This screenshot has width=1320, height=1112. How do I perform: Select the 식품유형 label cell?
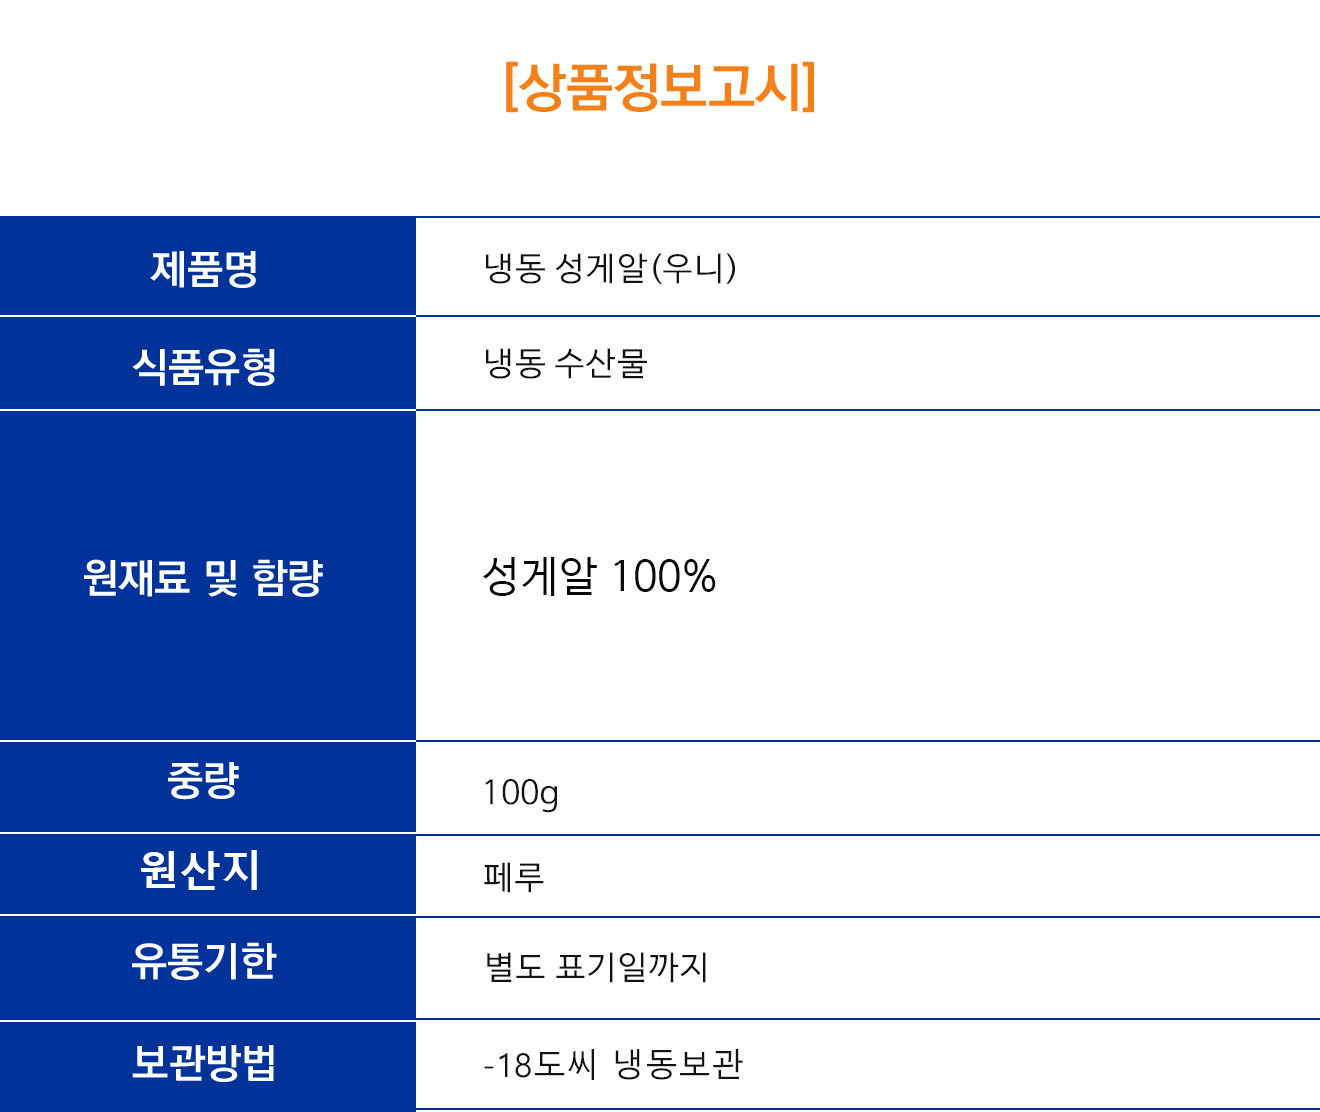(207, 364)
